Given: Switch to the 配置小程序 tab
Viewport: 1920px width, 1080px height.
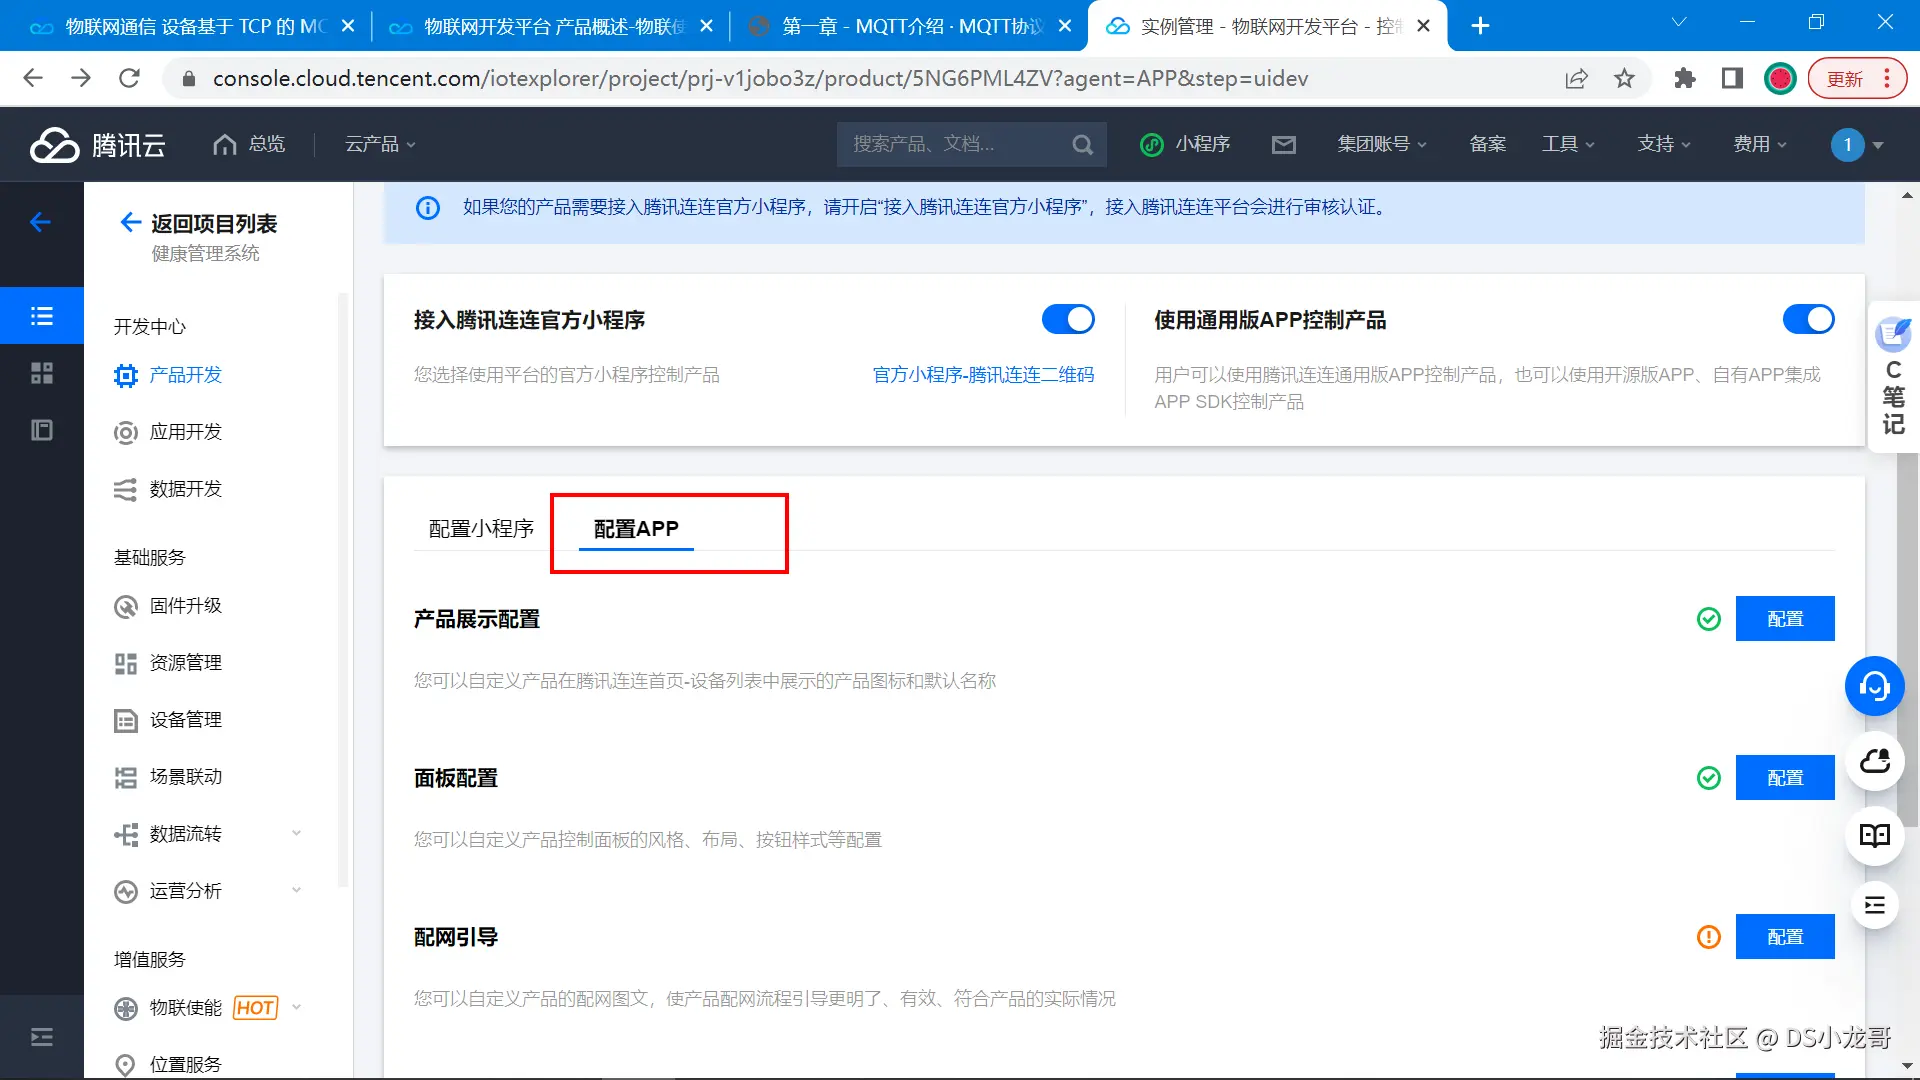Looking at the screenshot, I should click(x=481, y=529).
